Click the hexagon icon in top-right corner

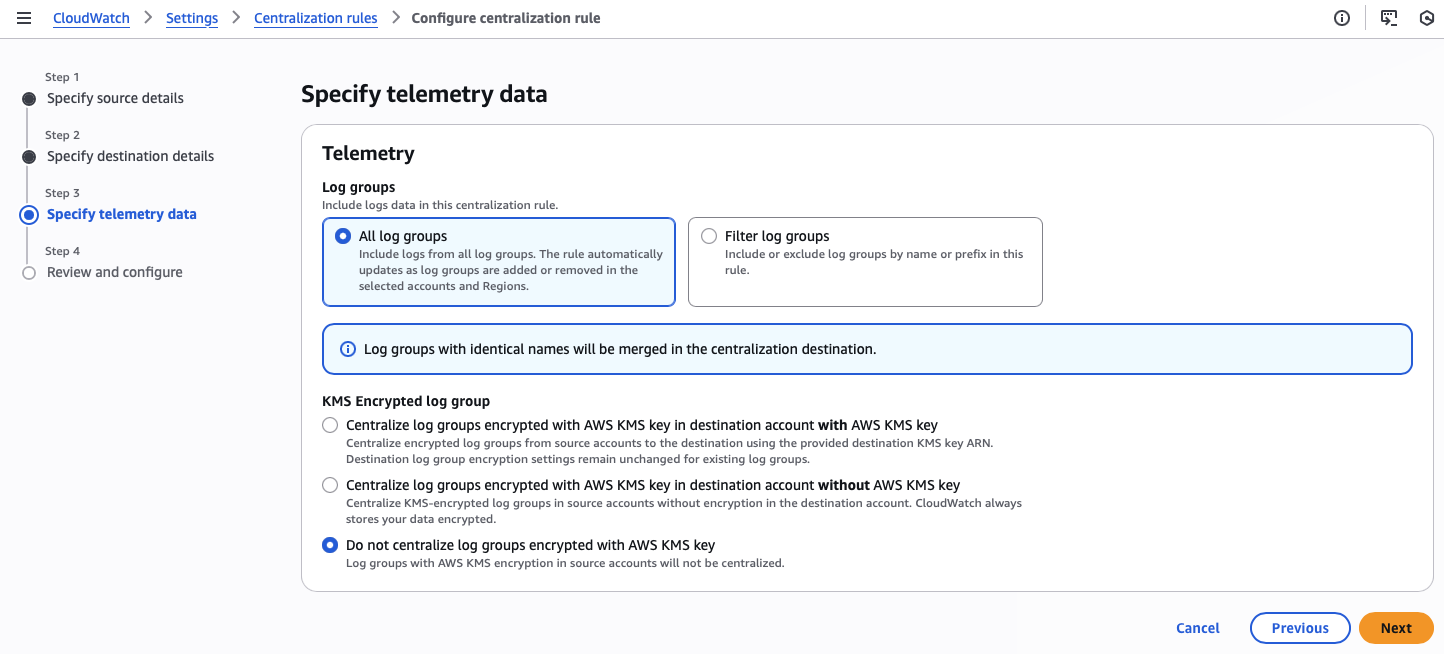(1427, 18)
